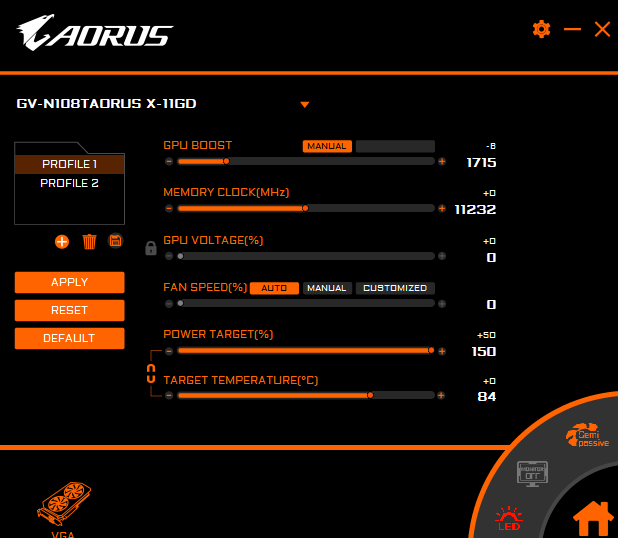Screen dimensions: 618x538
Task: Unlock GPU Voltage with padlock icon
Action: (x=151, y=248)
